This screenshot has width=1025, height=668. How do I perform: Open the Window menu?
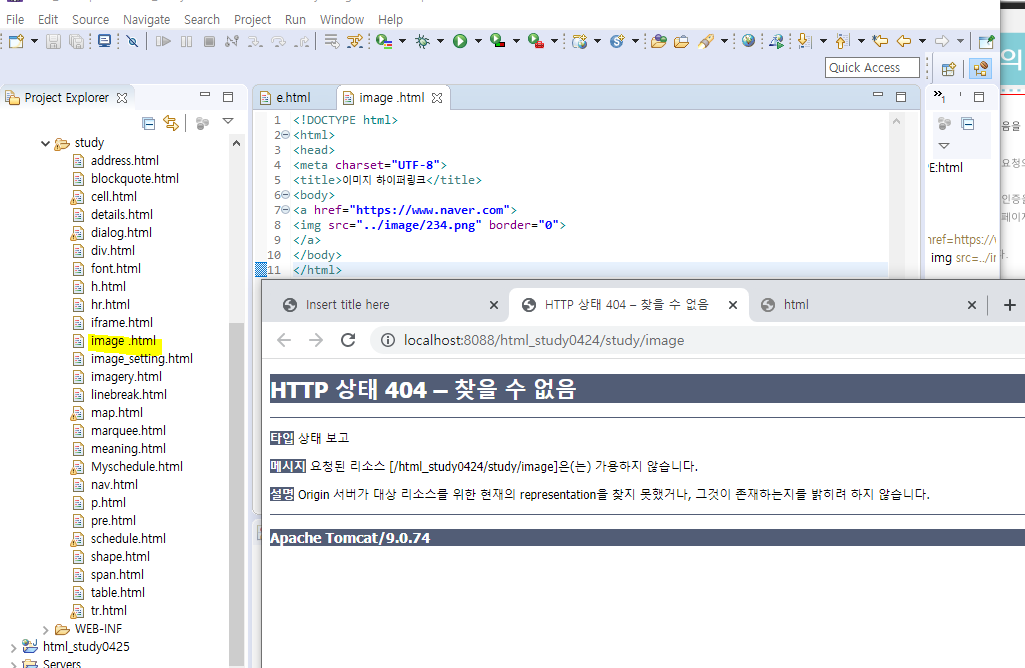(342, 20)
